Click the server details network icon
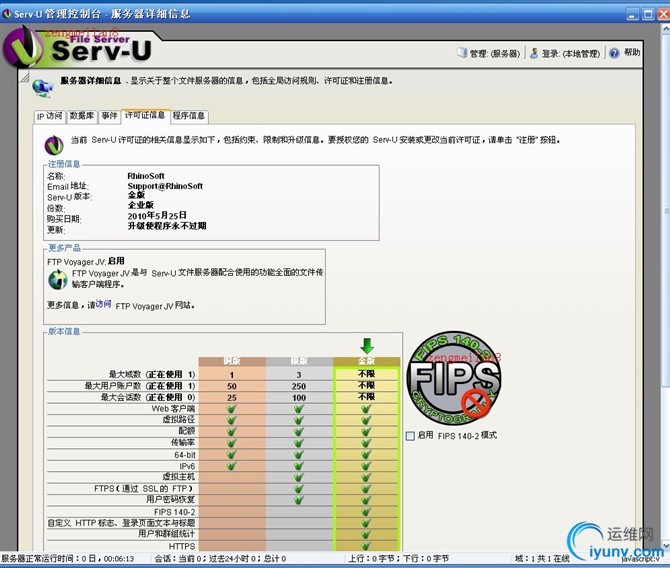This screenshot has height=568, width=670. pos(42,88)
